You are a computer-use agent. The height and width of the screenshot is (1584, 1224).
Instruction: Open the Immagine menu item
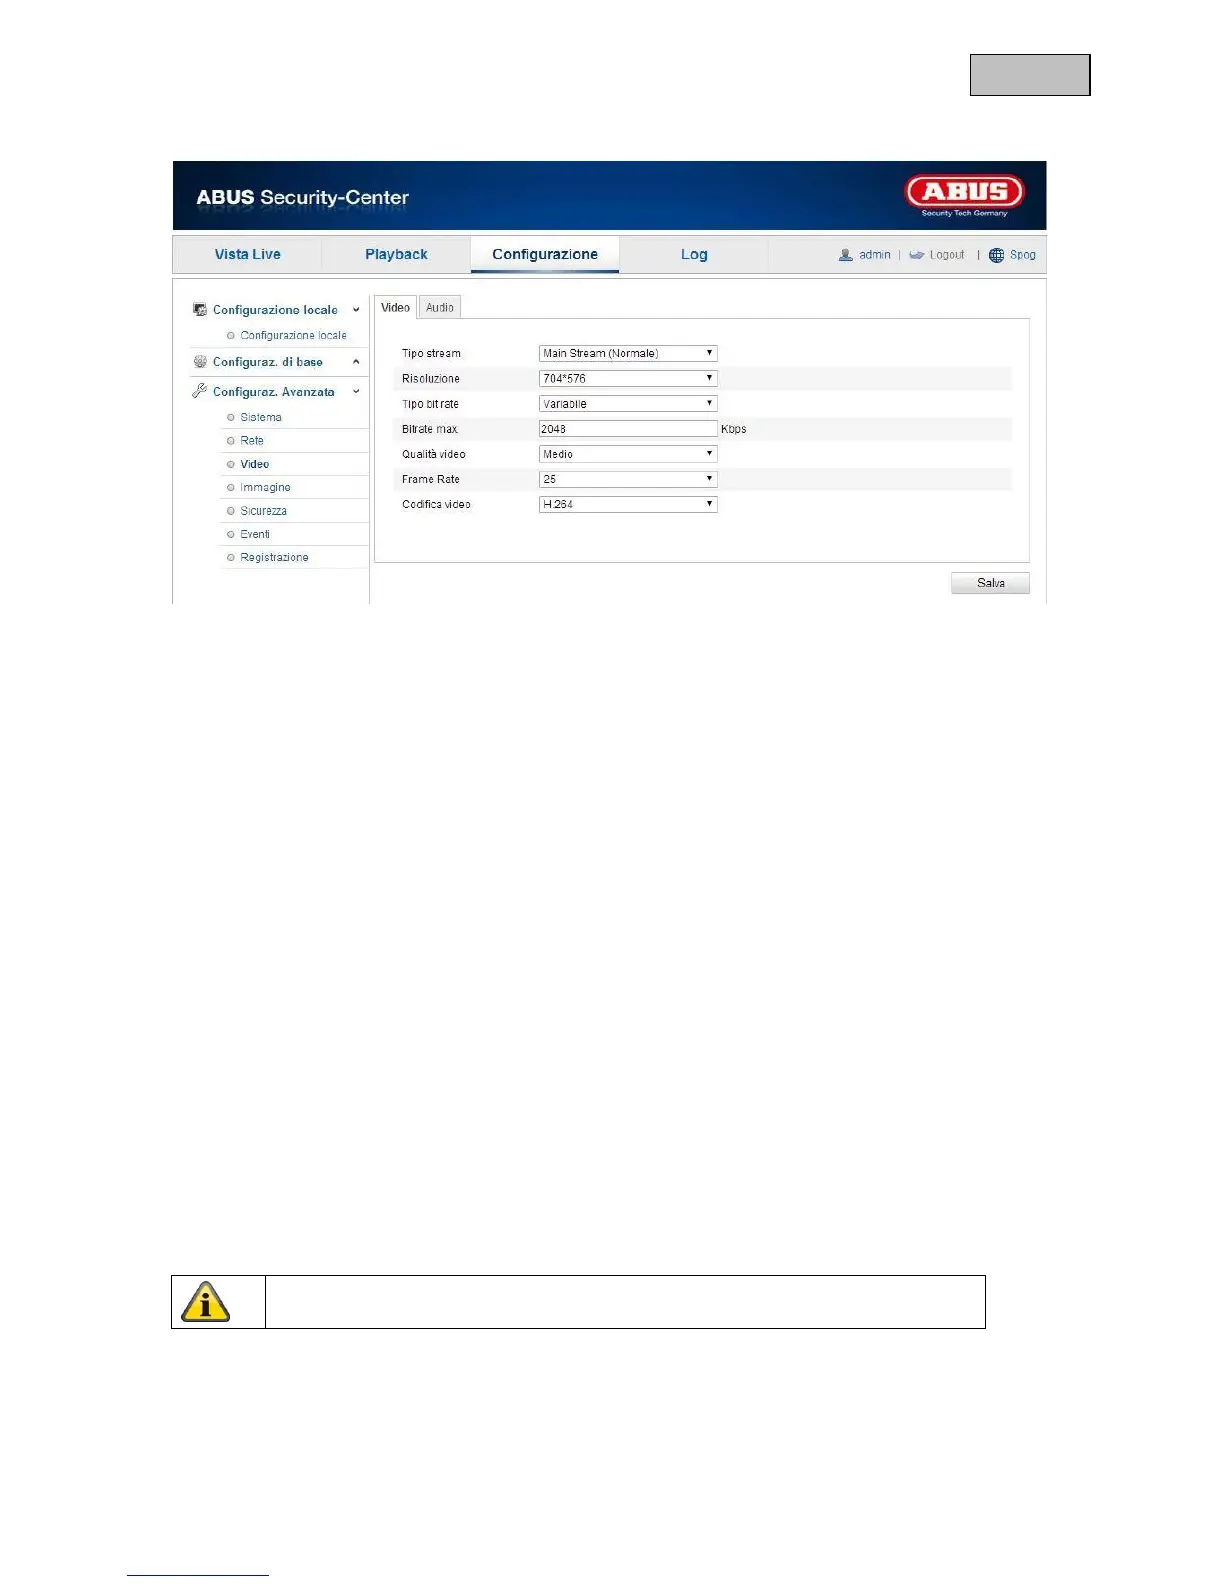[x=265, y=487]
